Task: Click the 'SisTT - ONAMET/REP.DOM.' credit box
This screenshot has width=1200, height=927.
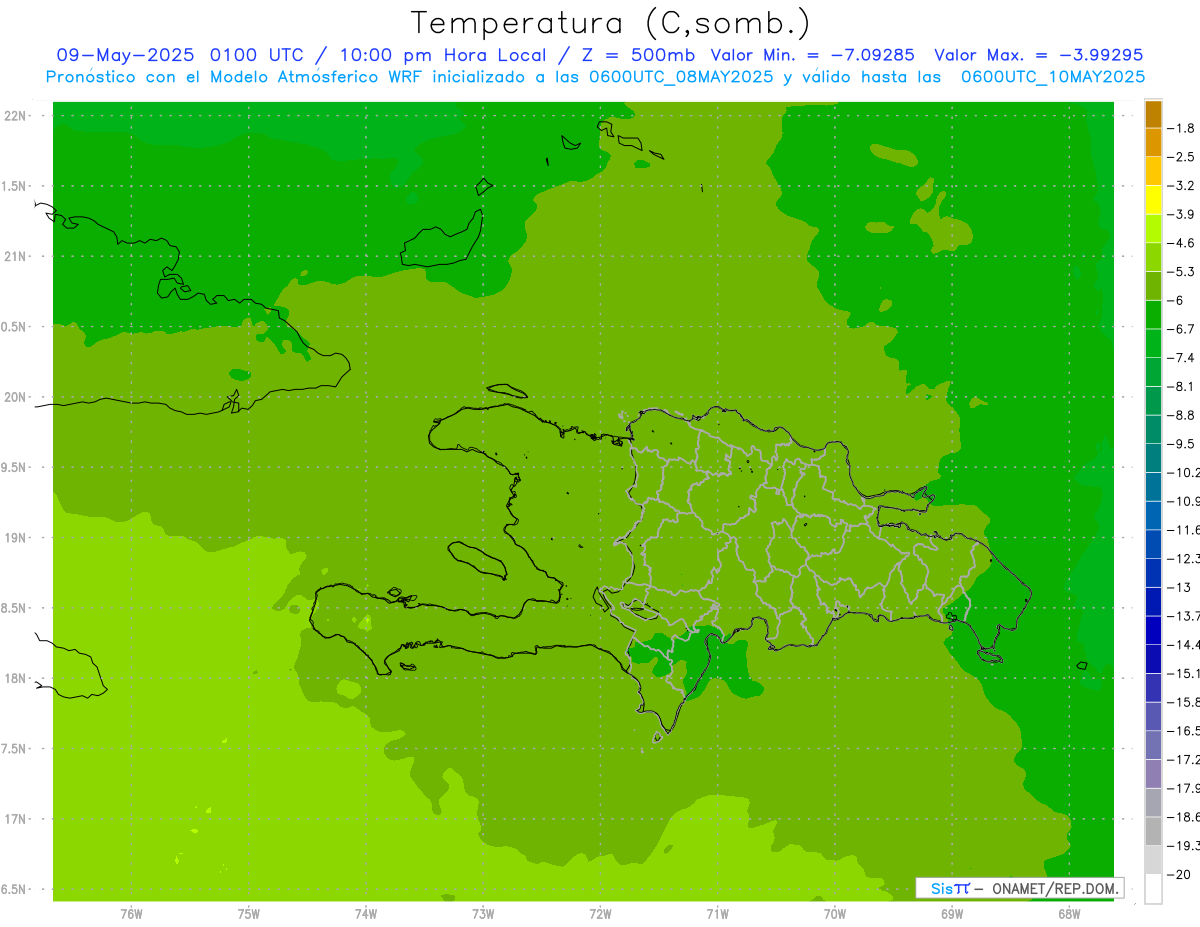Action: pos(1019,888)
